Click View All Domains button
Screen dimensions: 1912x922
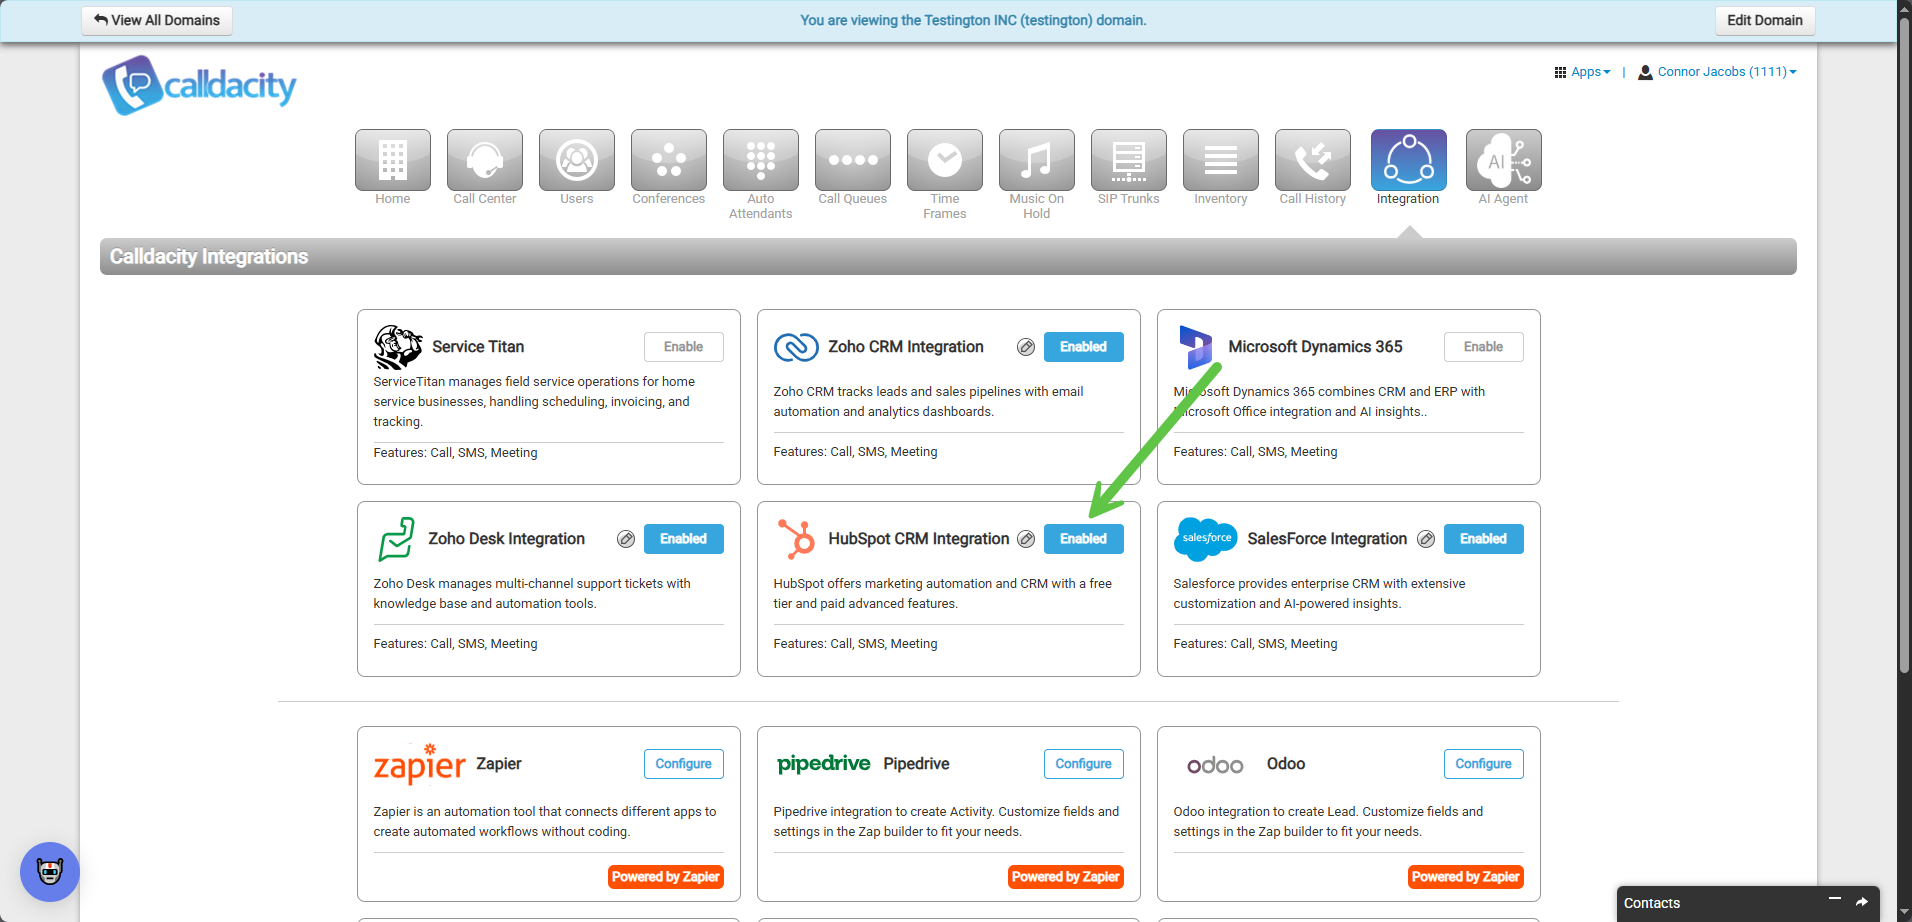click(157, 20)
